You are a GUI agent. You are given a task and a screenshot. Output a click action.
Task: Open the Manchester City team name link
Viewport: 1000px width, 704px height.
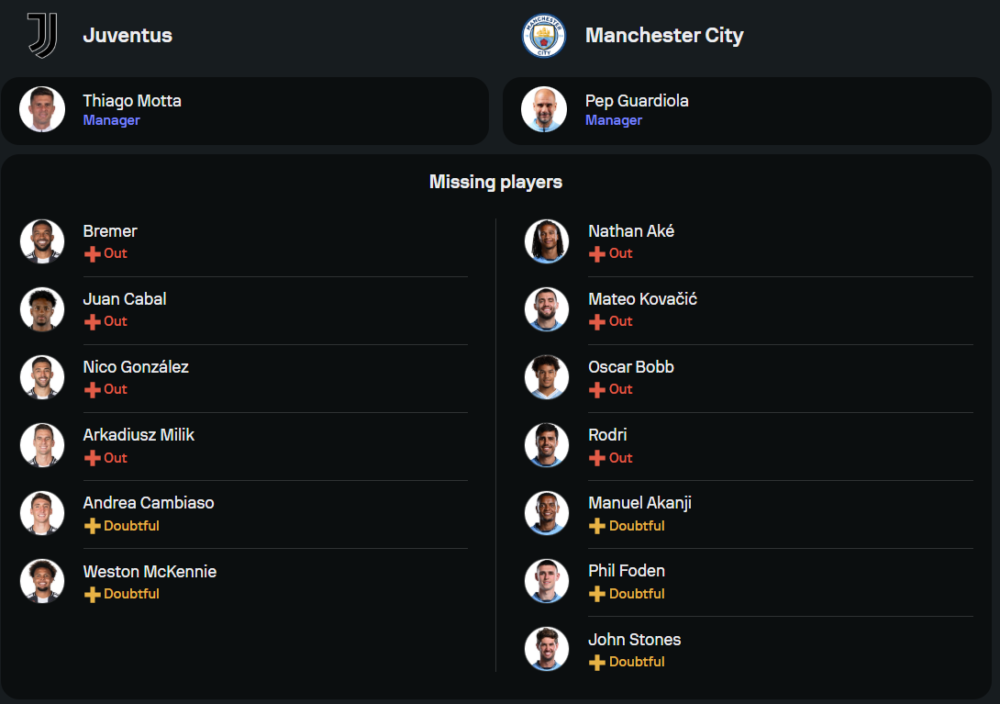pyautogui.click(x=664, y=35)
